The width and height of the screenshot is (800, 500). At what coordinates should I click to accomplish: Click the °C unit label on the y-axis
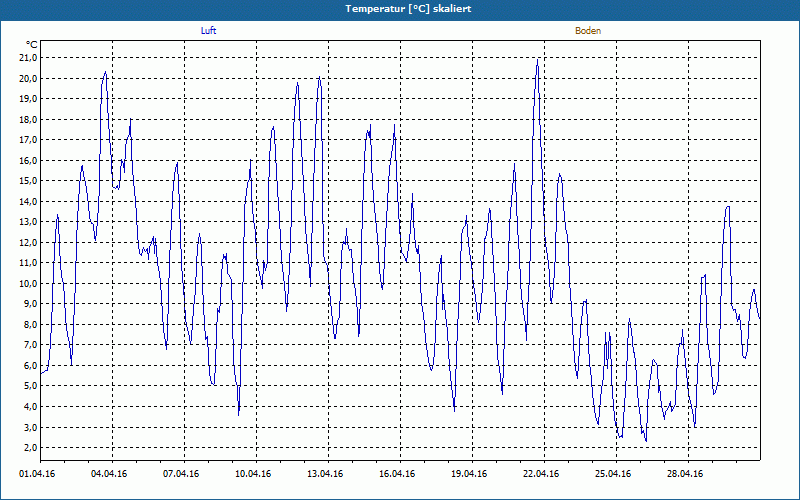pyautogui.click(x=32, y=45)
